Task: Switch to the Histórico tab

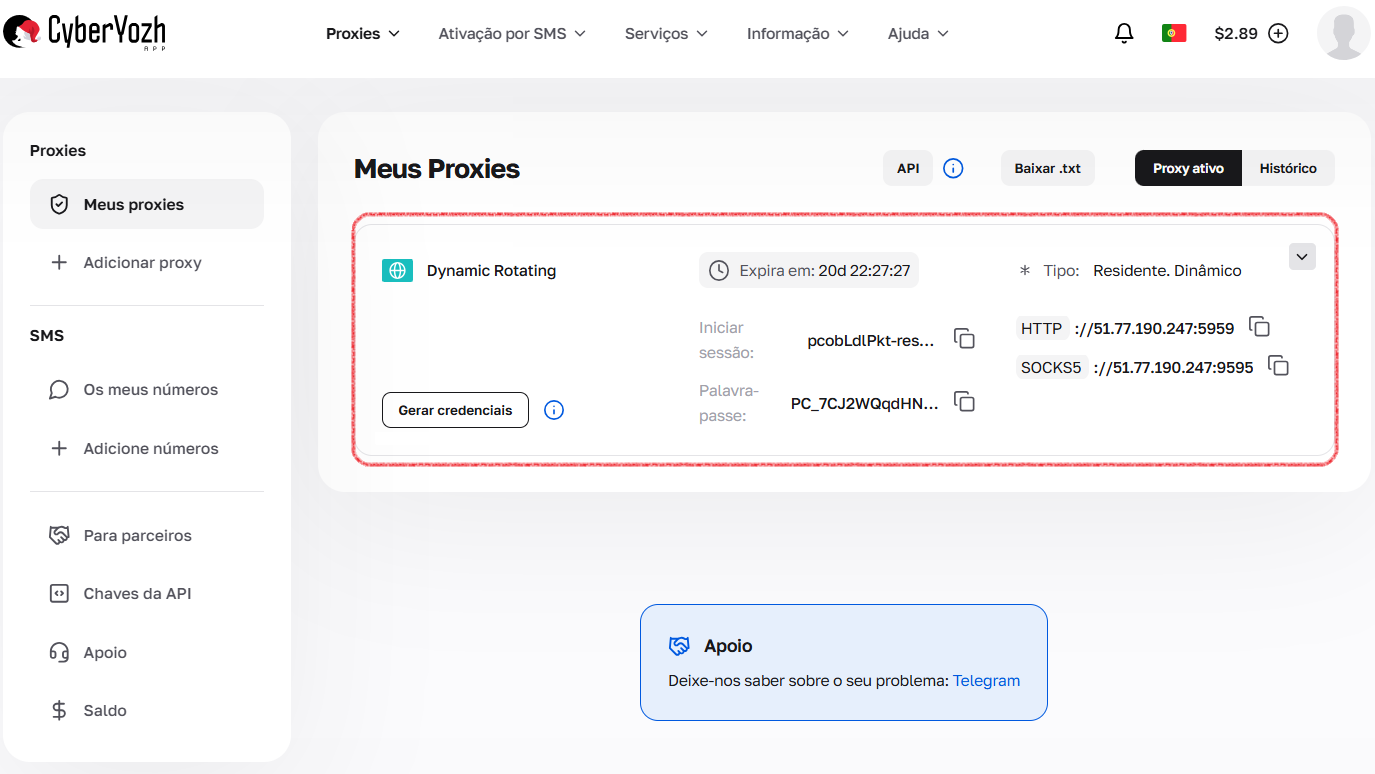Action: (1288, 168)
